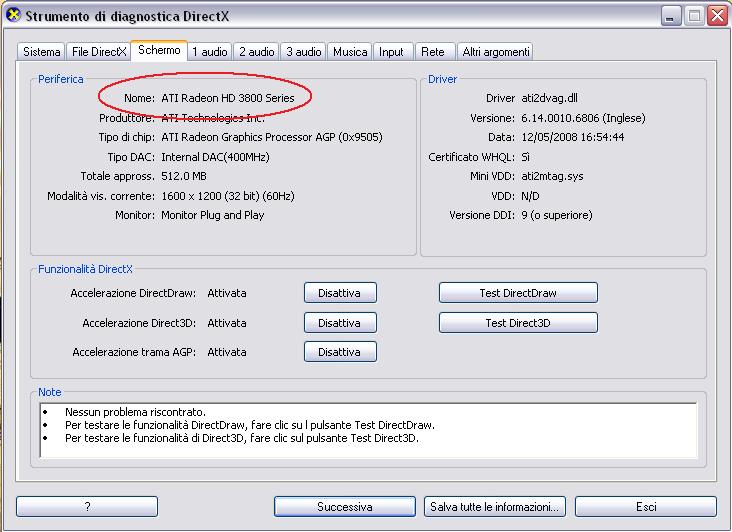
Task: Click the driver name ati2dvag.dll
Action: (549, 98)
